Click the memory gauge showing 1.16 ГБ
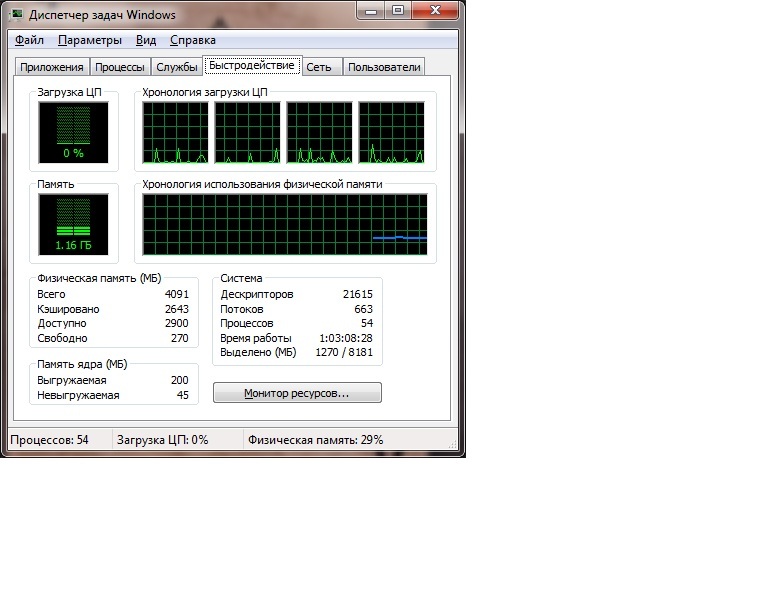Screen dimensions: 768x614 pyautogui.click(x=73, y=224)
